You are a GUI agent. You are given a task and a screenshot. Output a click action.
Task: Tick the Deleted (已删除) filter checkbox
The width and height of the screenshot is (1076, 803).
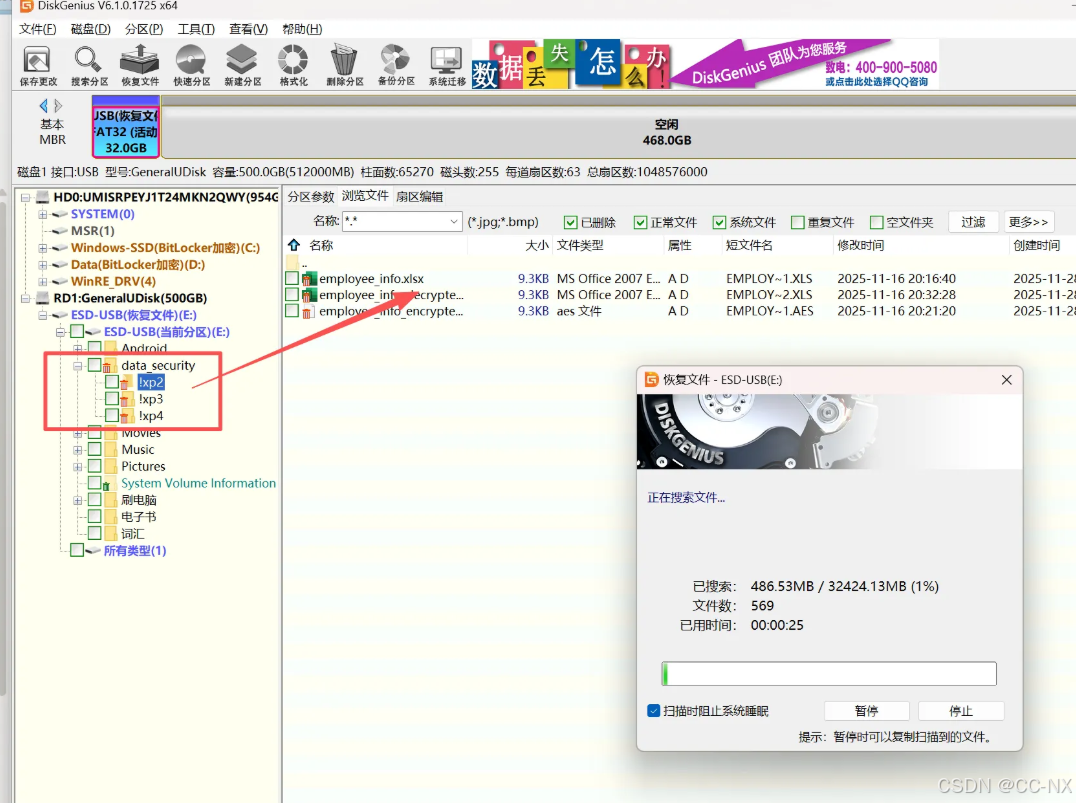click(570, 222)
